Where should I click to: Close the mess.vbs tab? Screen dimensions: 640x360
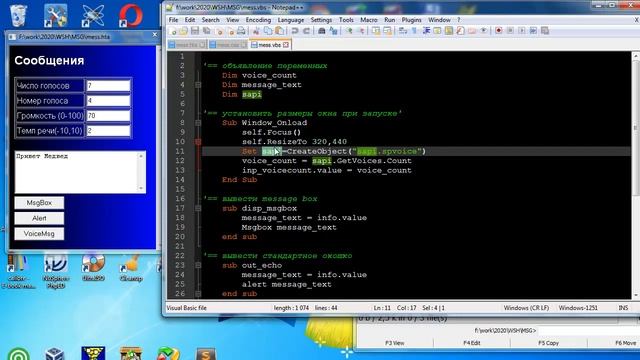click(x=286, y=45)
